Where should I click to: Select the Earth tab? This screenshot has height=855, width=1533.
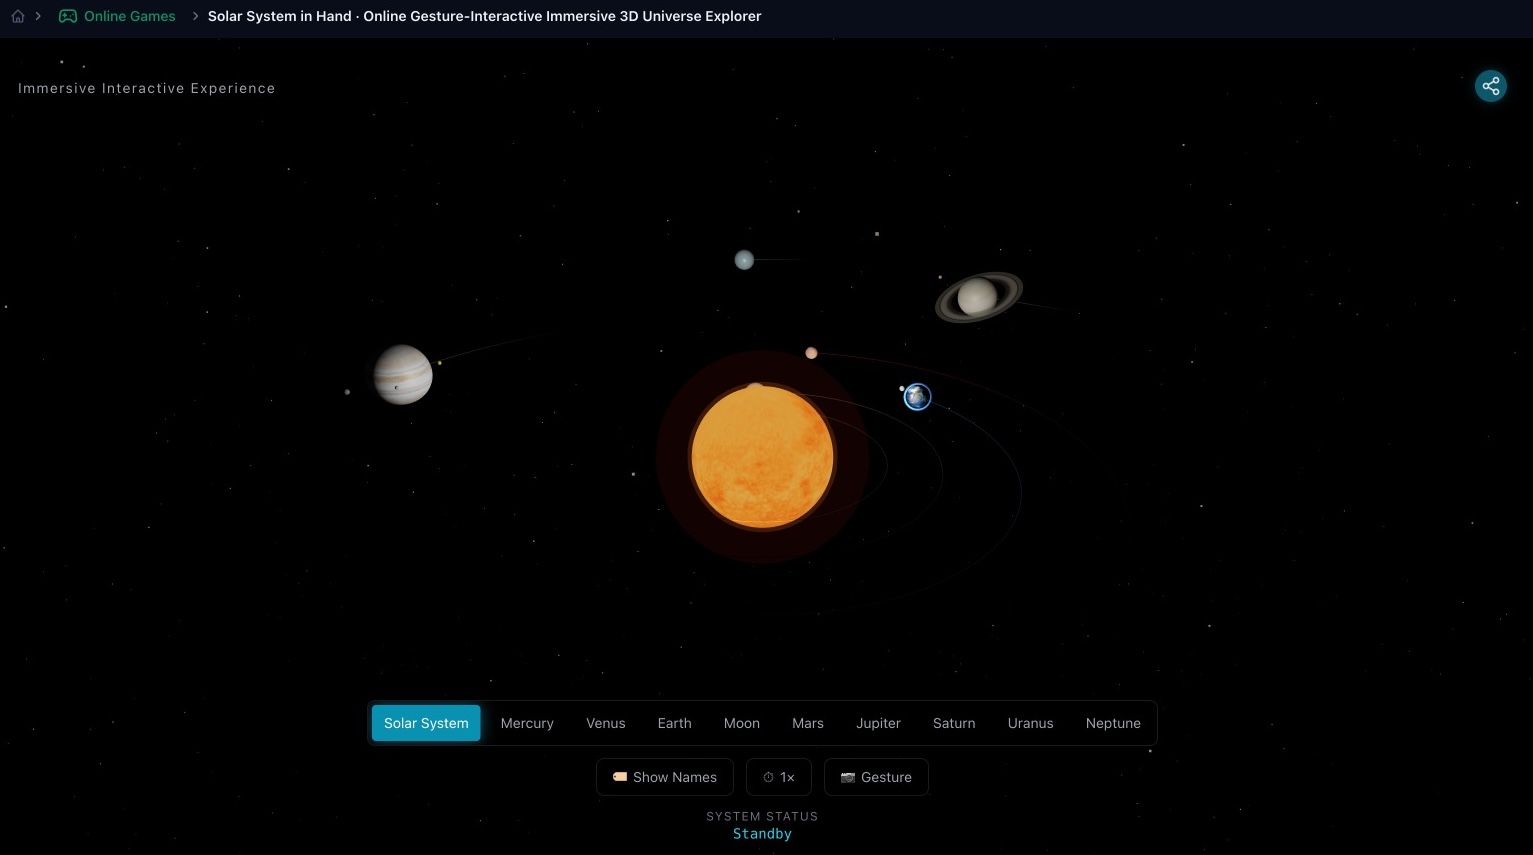pos(675,723)
